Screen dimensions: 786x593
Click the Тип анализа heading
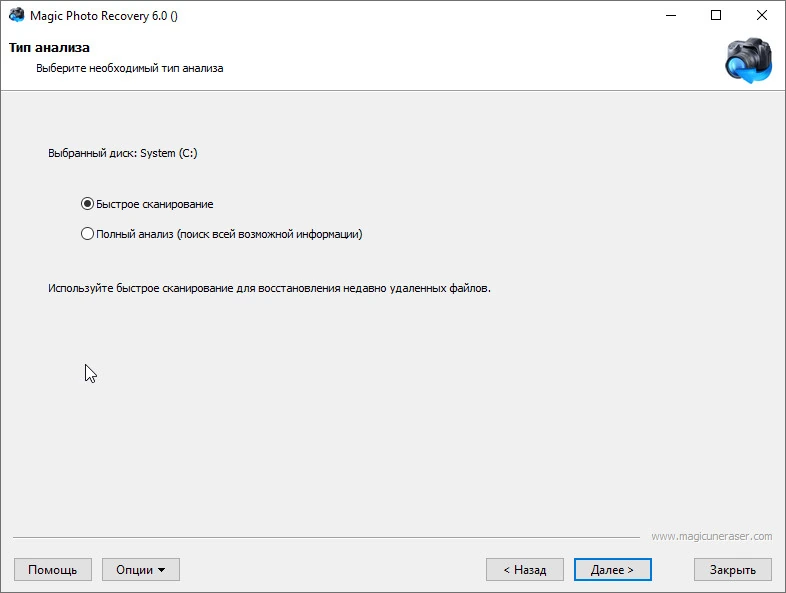[x=49, y=48]
